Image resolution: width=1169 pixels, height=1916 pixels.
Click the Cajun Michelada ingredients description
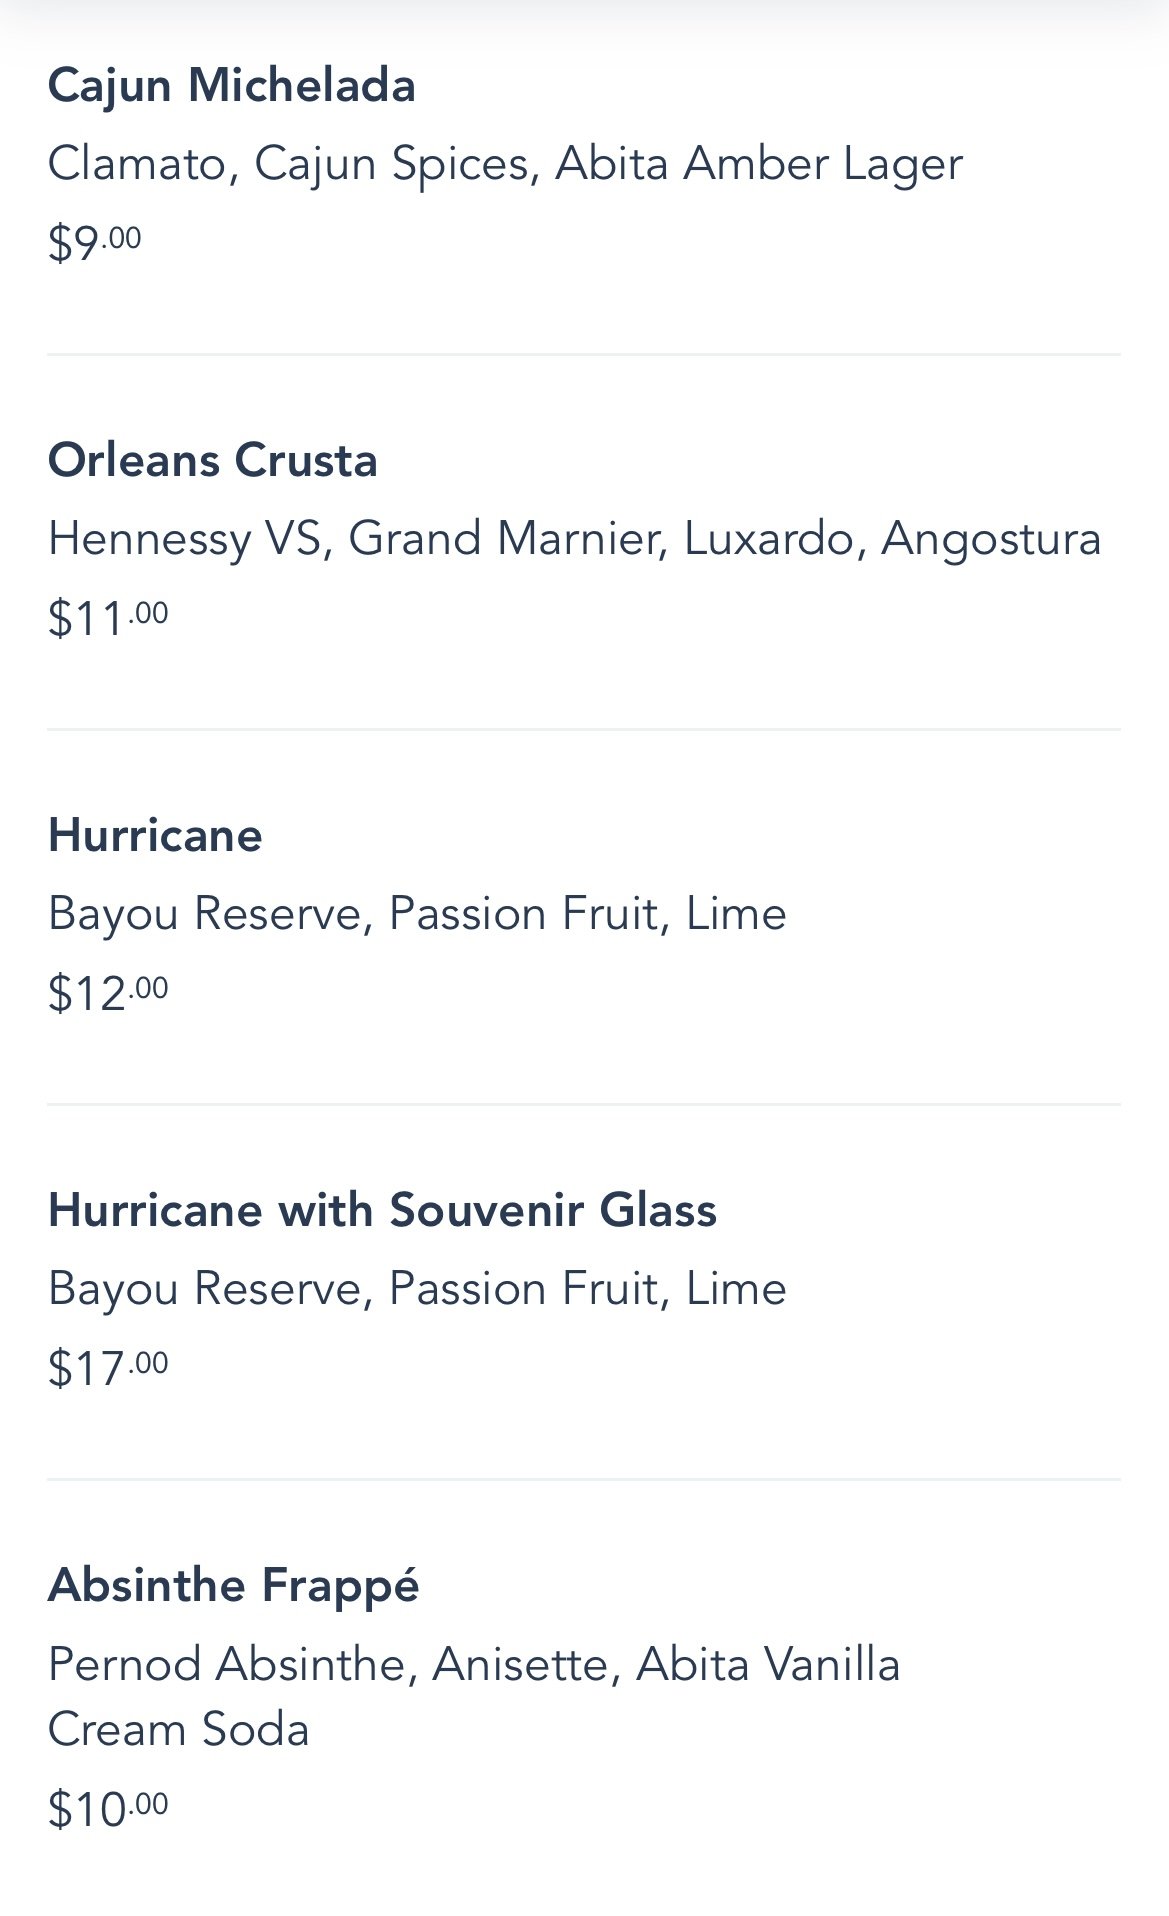[504, 164]
